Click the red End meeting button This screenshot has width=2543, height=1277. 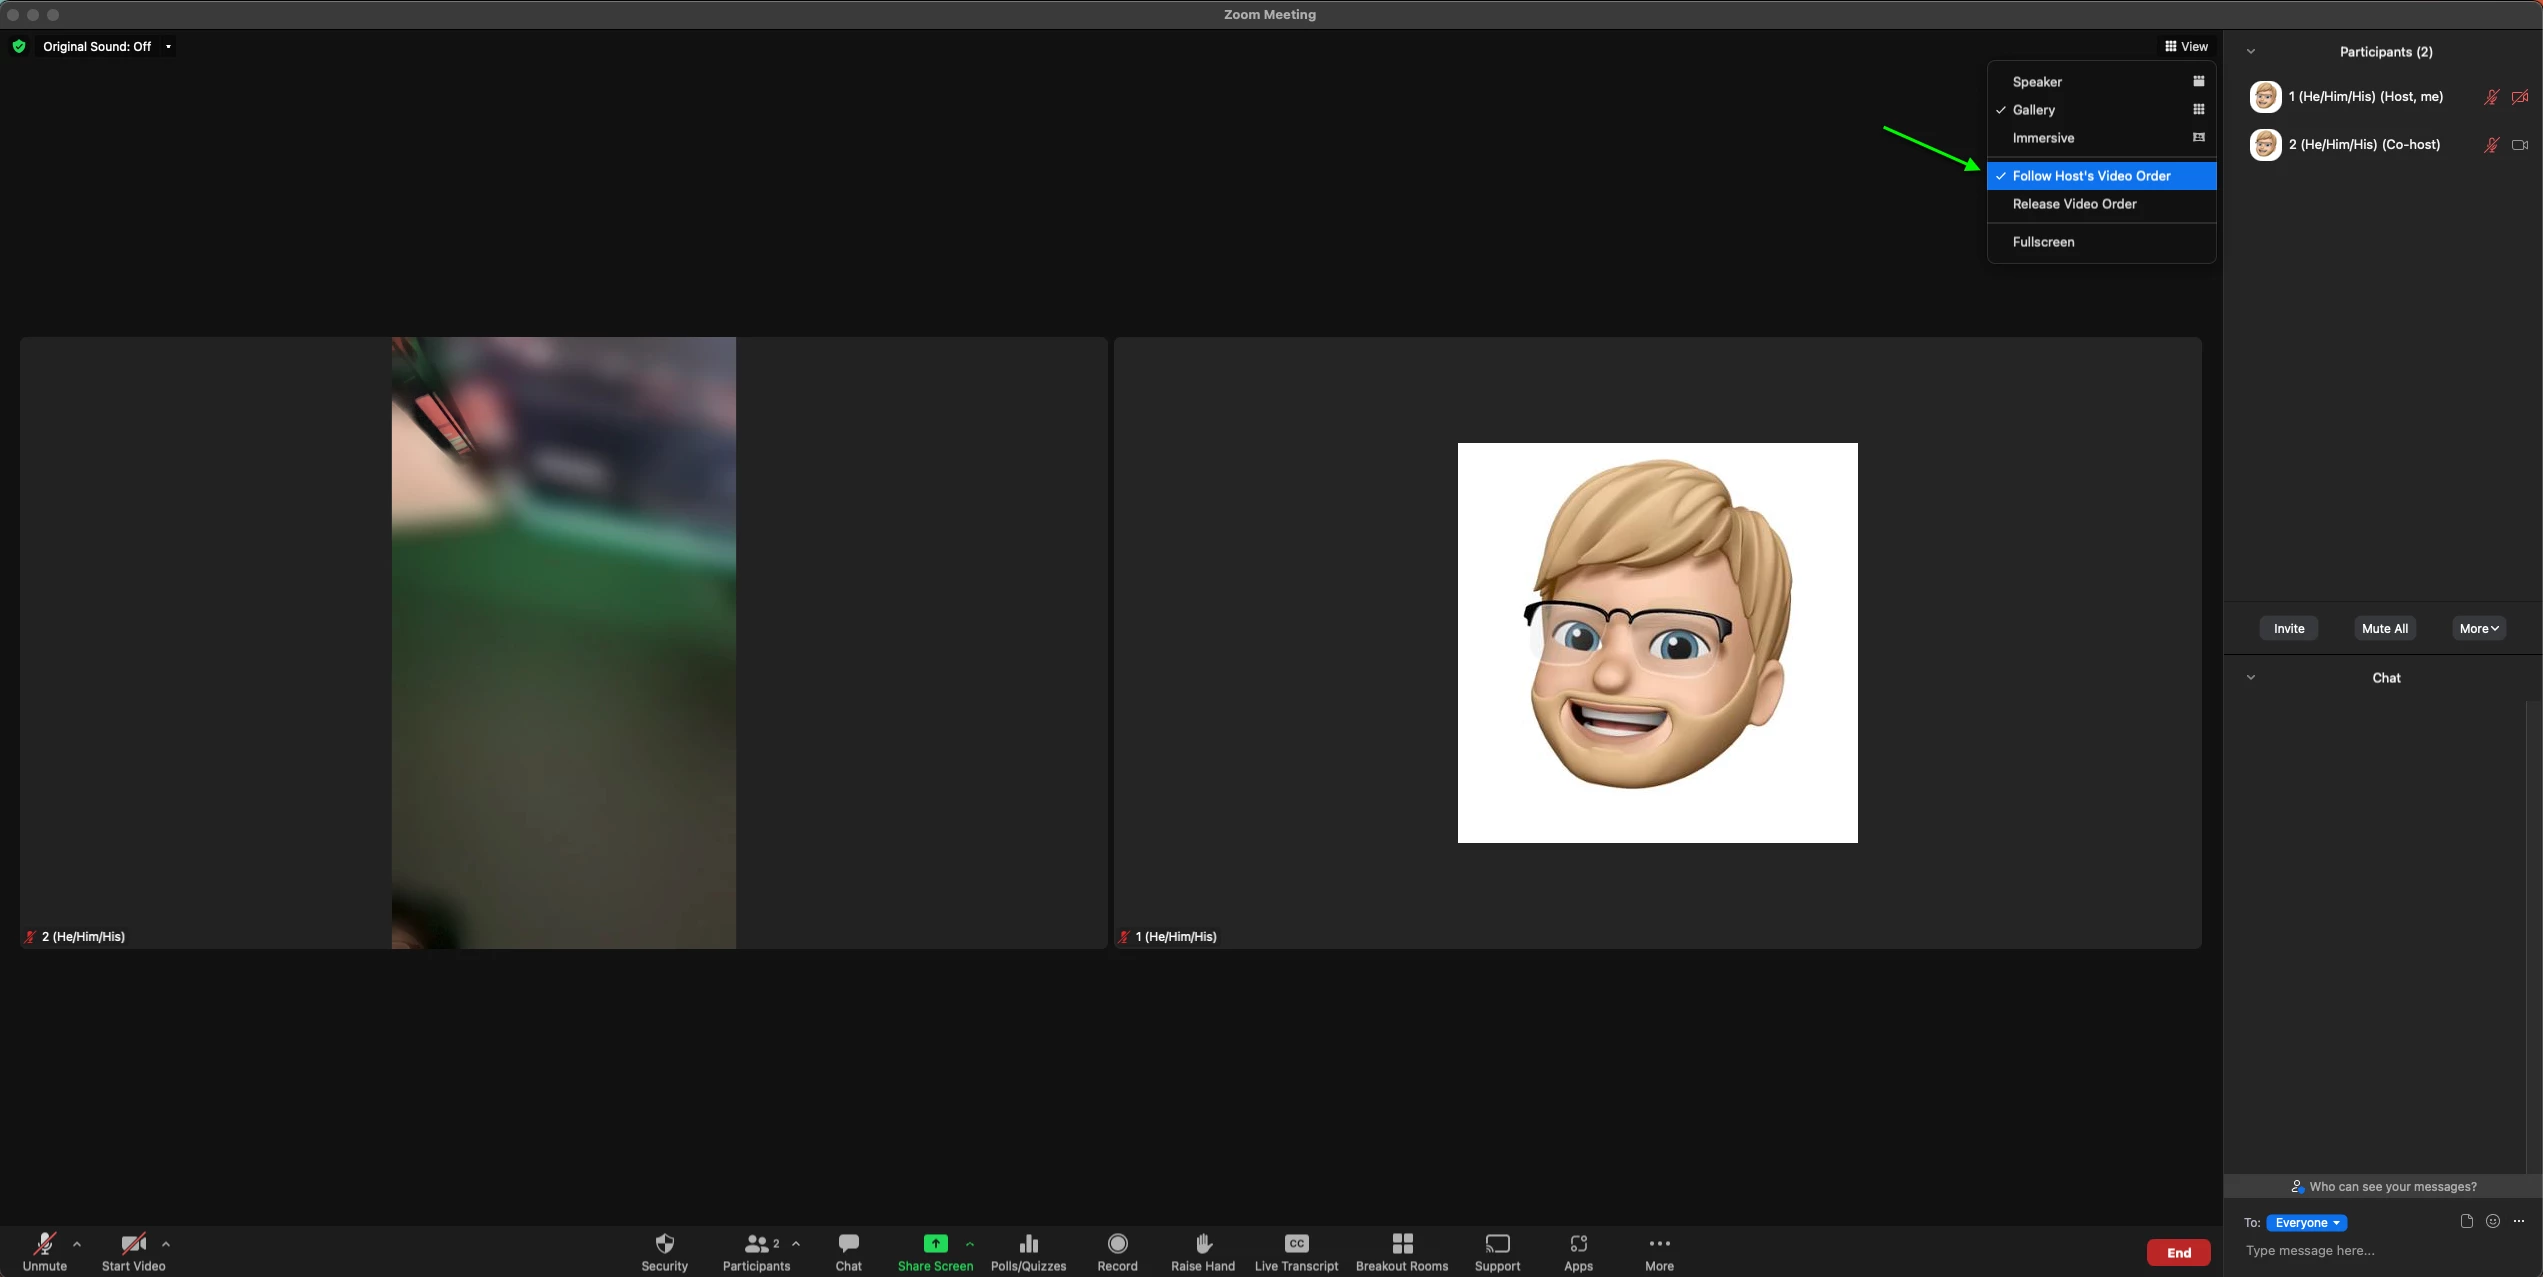2178,1252
